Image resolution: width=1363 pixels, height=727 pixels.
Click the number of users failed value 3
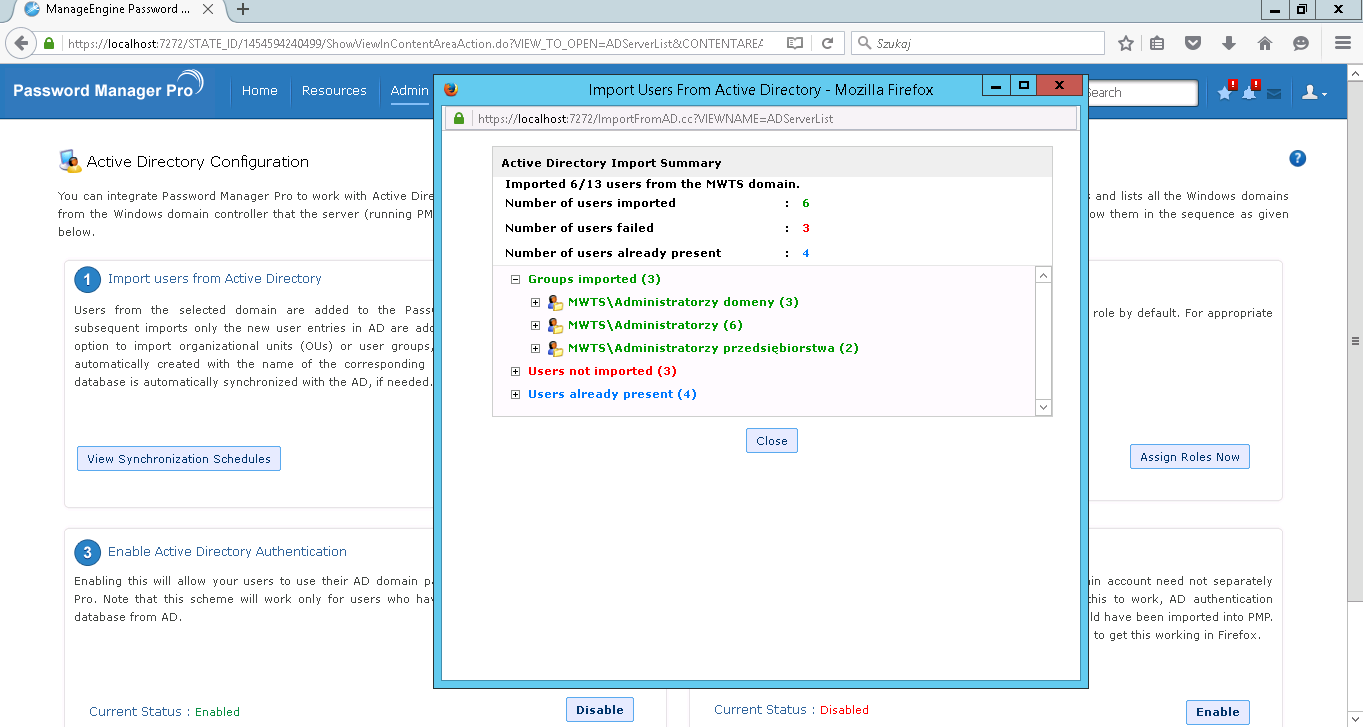[x=805, y=228]
